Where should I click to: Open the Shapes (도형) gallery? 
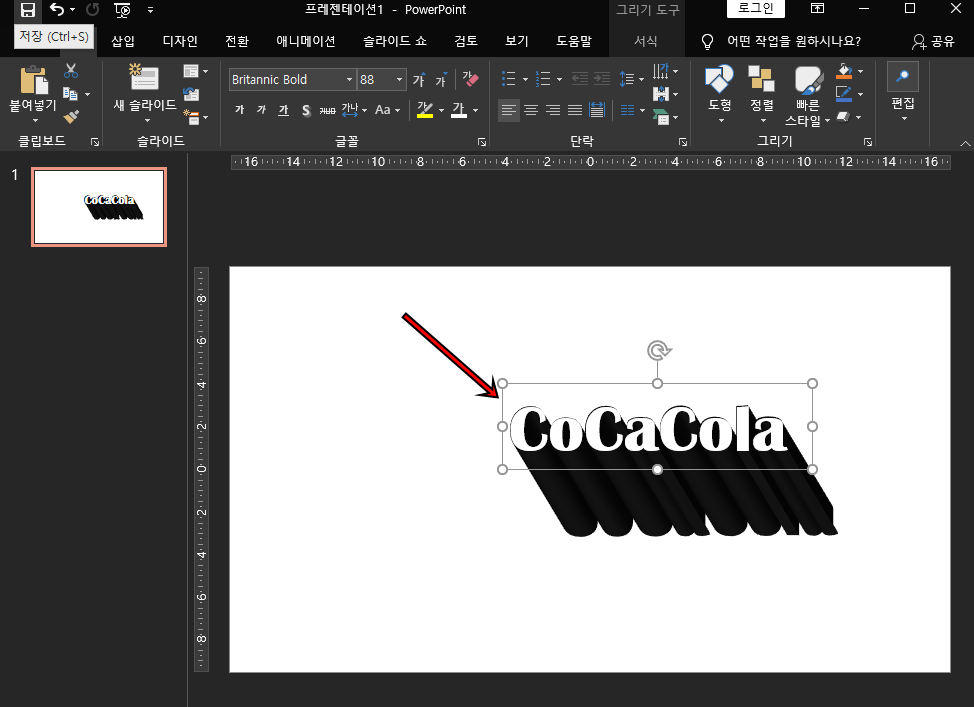[719, 93]
